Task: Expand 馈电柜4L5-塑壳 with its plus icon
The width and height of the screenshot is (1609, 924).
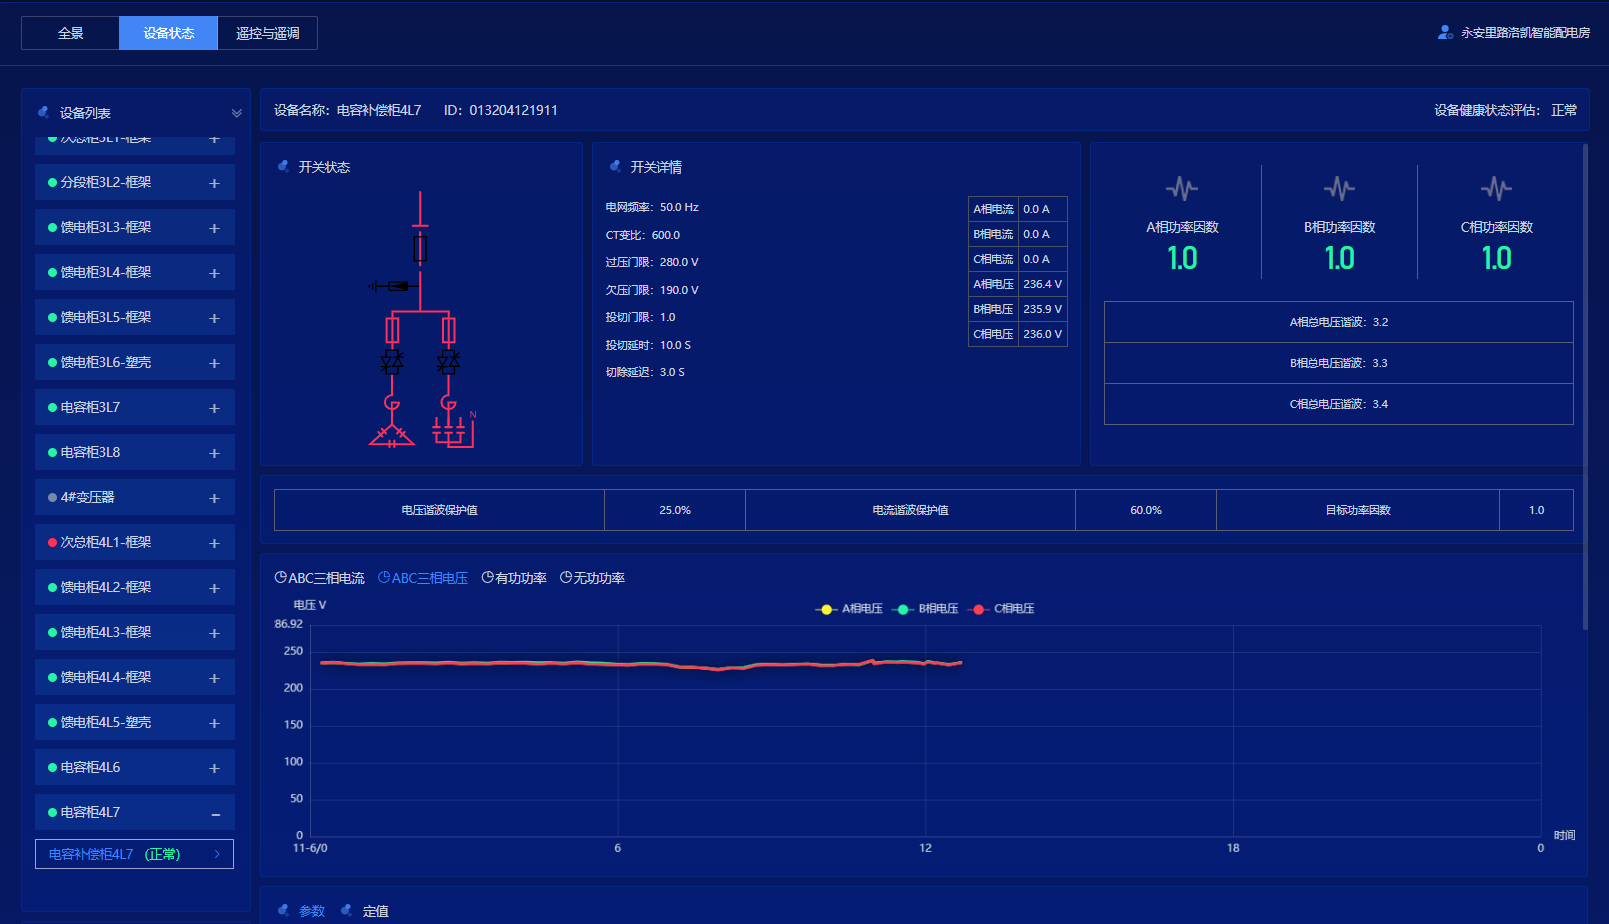Action: point(214,723)
